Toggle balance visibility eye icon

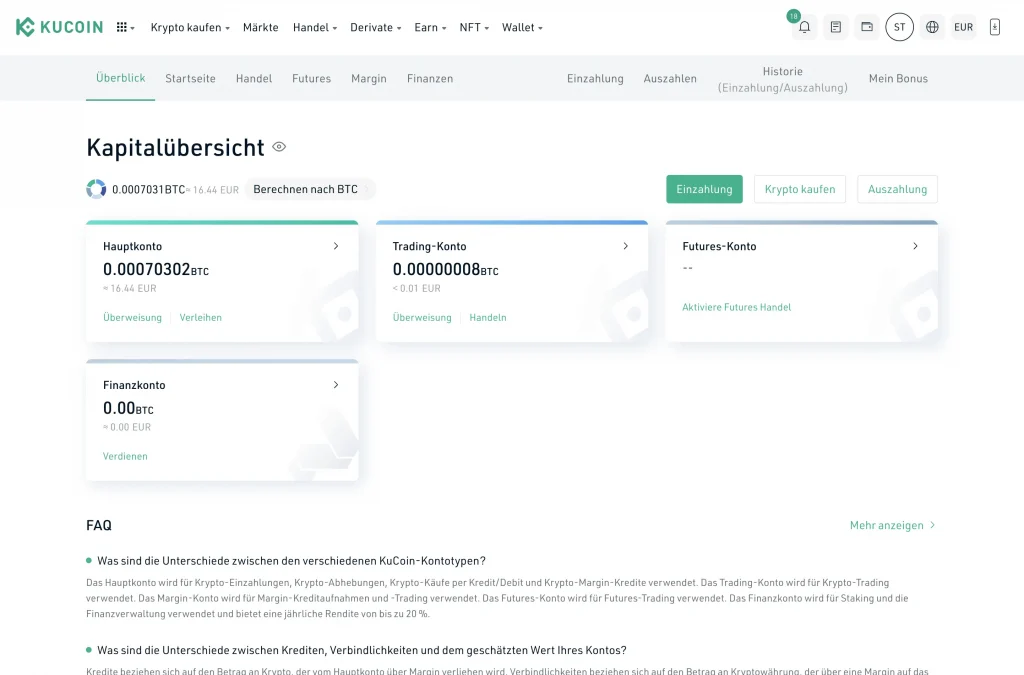coord(279,147)
